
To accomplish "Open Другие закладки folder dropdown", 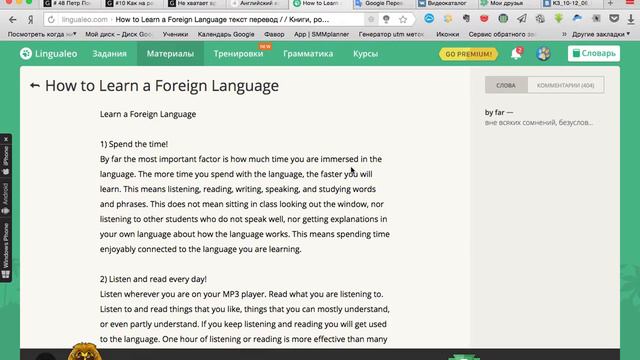I will coord(601,34).
